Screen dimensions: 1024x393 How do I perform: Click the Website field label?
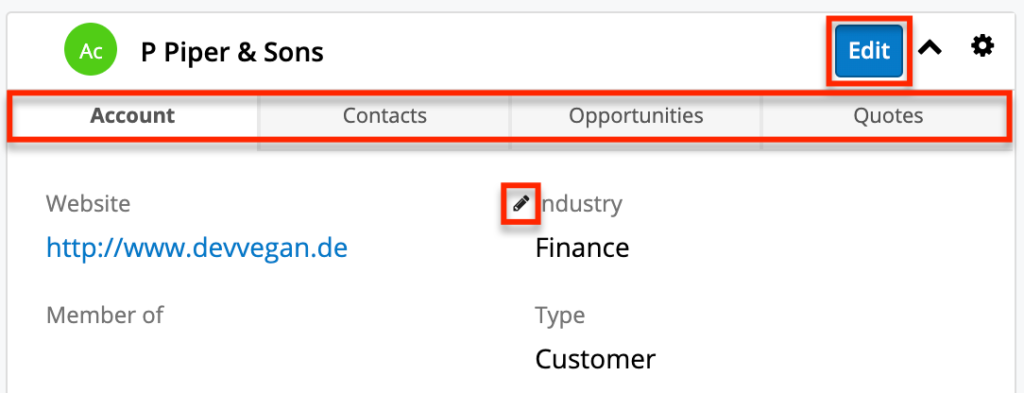(x=88, y=204)
